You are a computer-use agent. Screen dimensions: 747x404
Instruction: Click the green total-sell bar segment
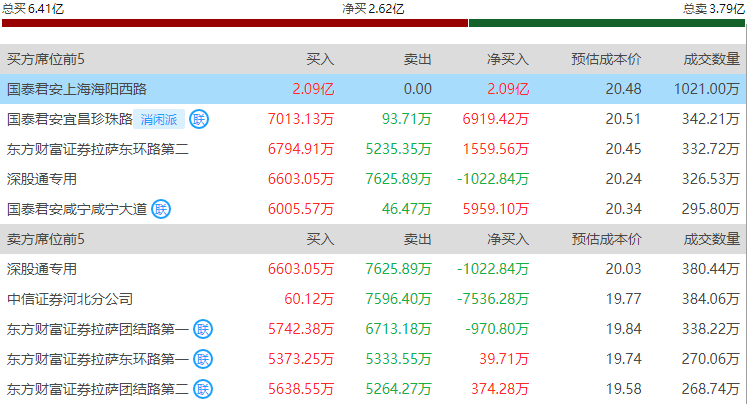point(607,23)
